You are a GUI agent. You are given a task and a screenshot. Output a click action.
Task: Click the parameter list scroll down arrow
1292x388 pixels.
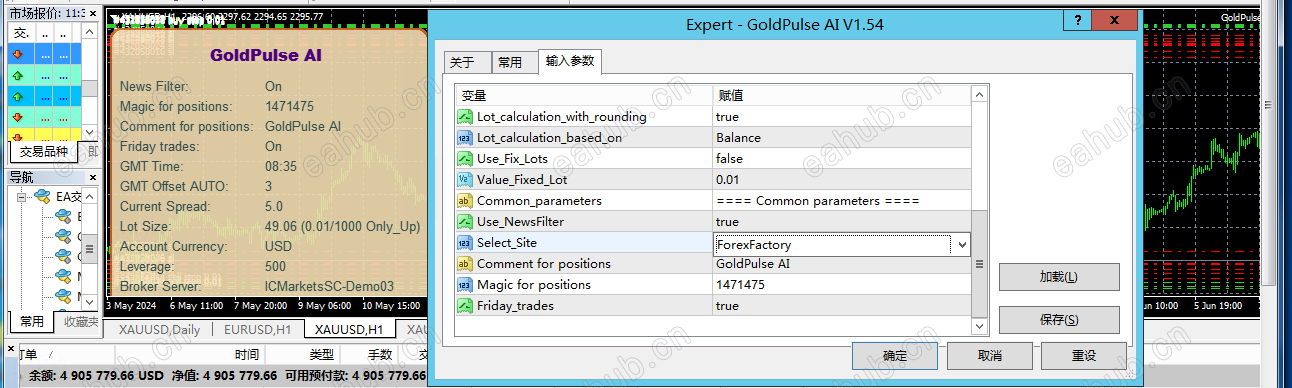pos(979,325)
